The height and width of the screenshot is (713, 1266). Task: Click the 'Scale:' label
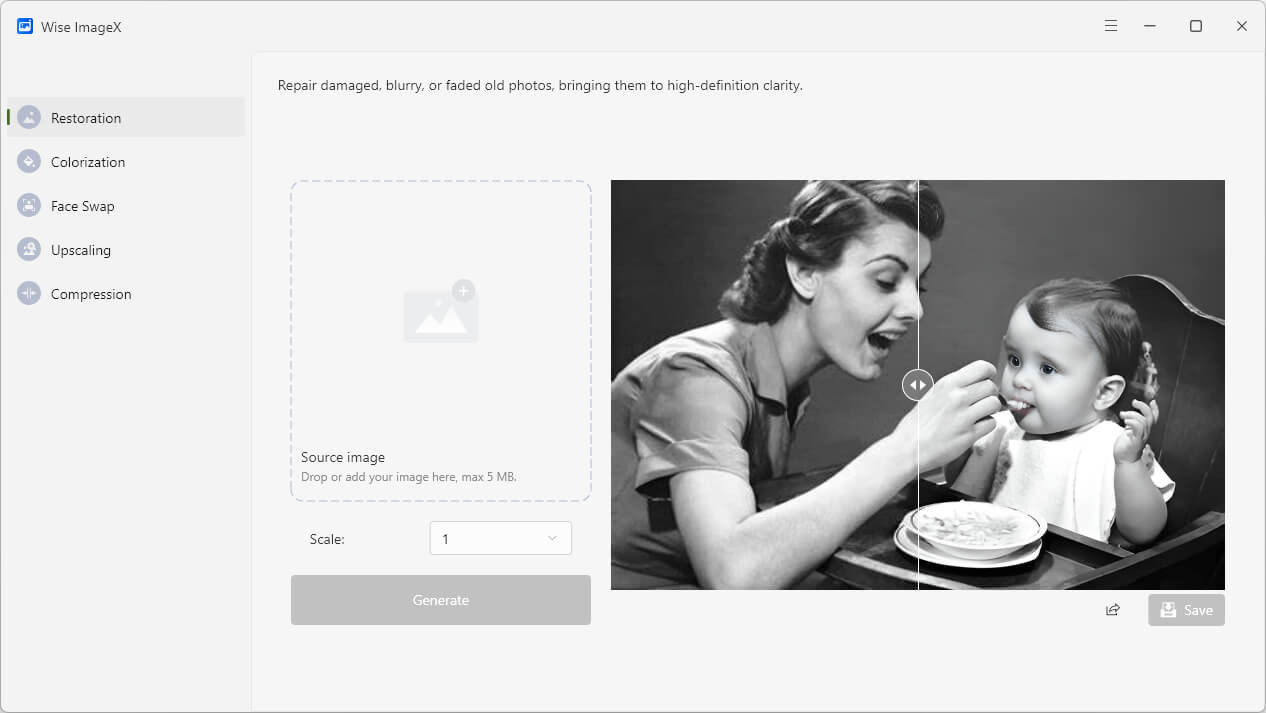tap(327, 539)
